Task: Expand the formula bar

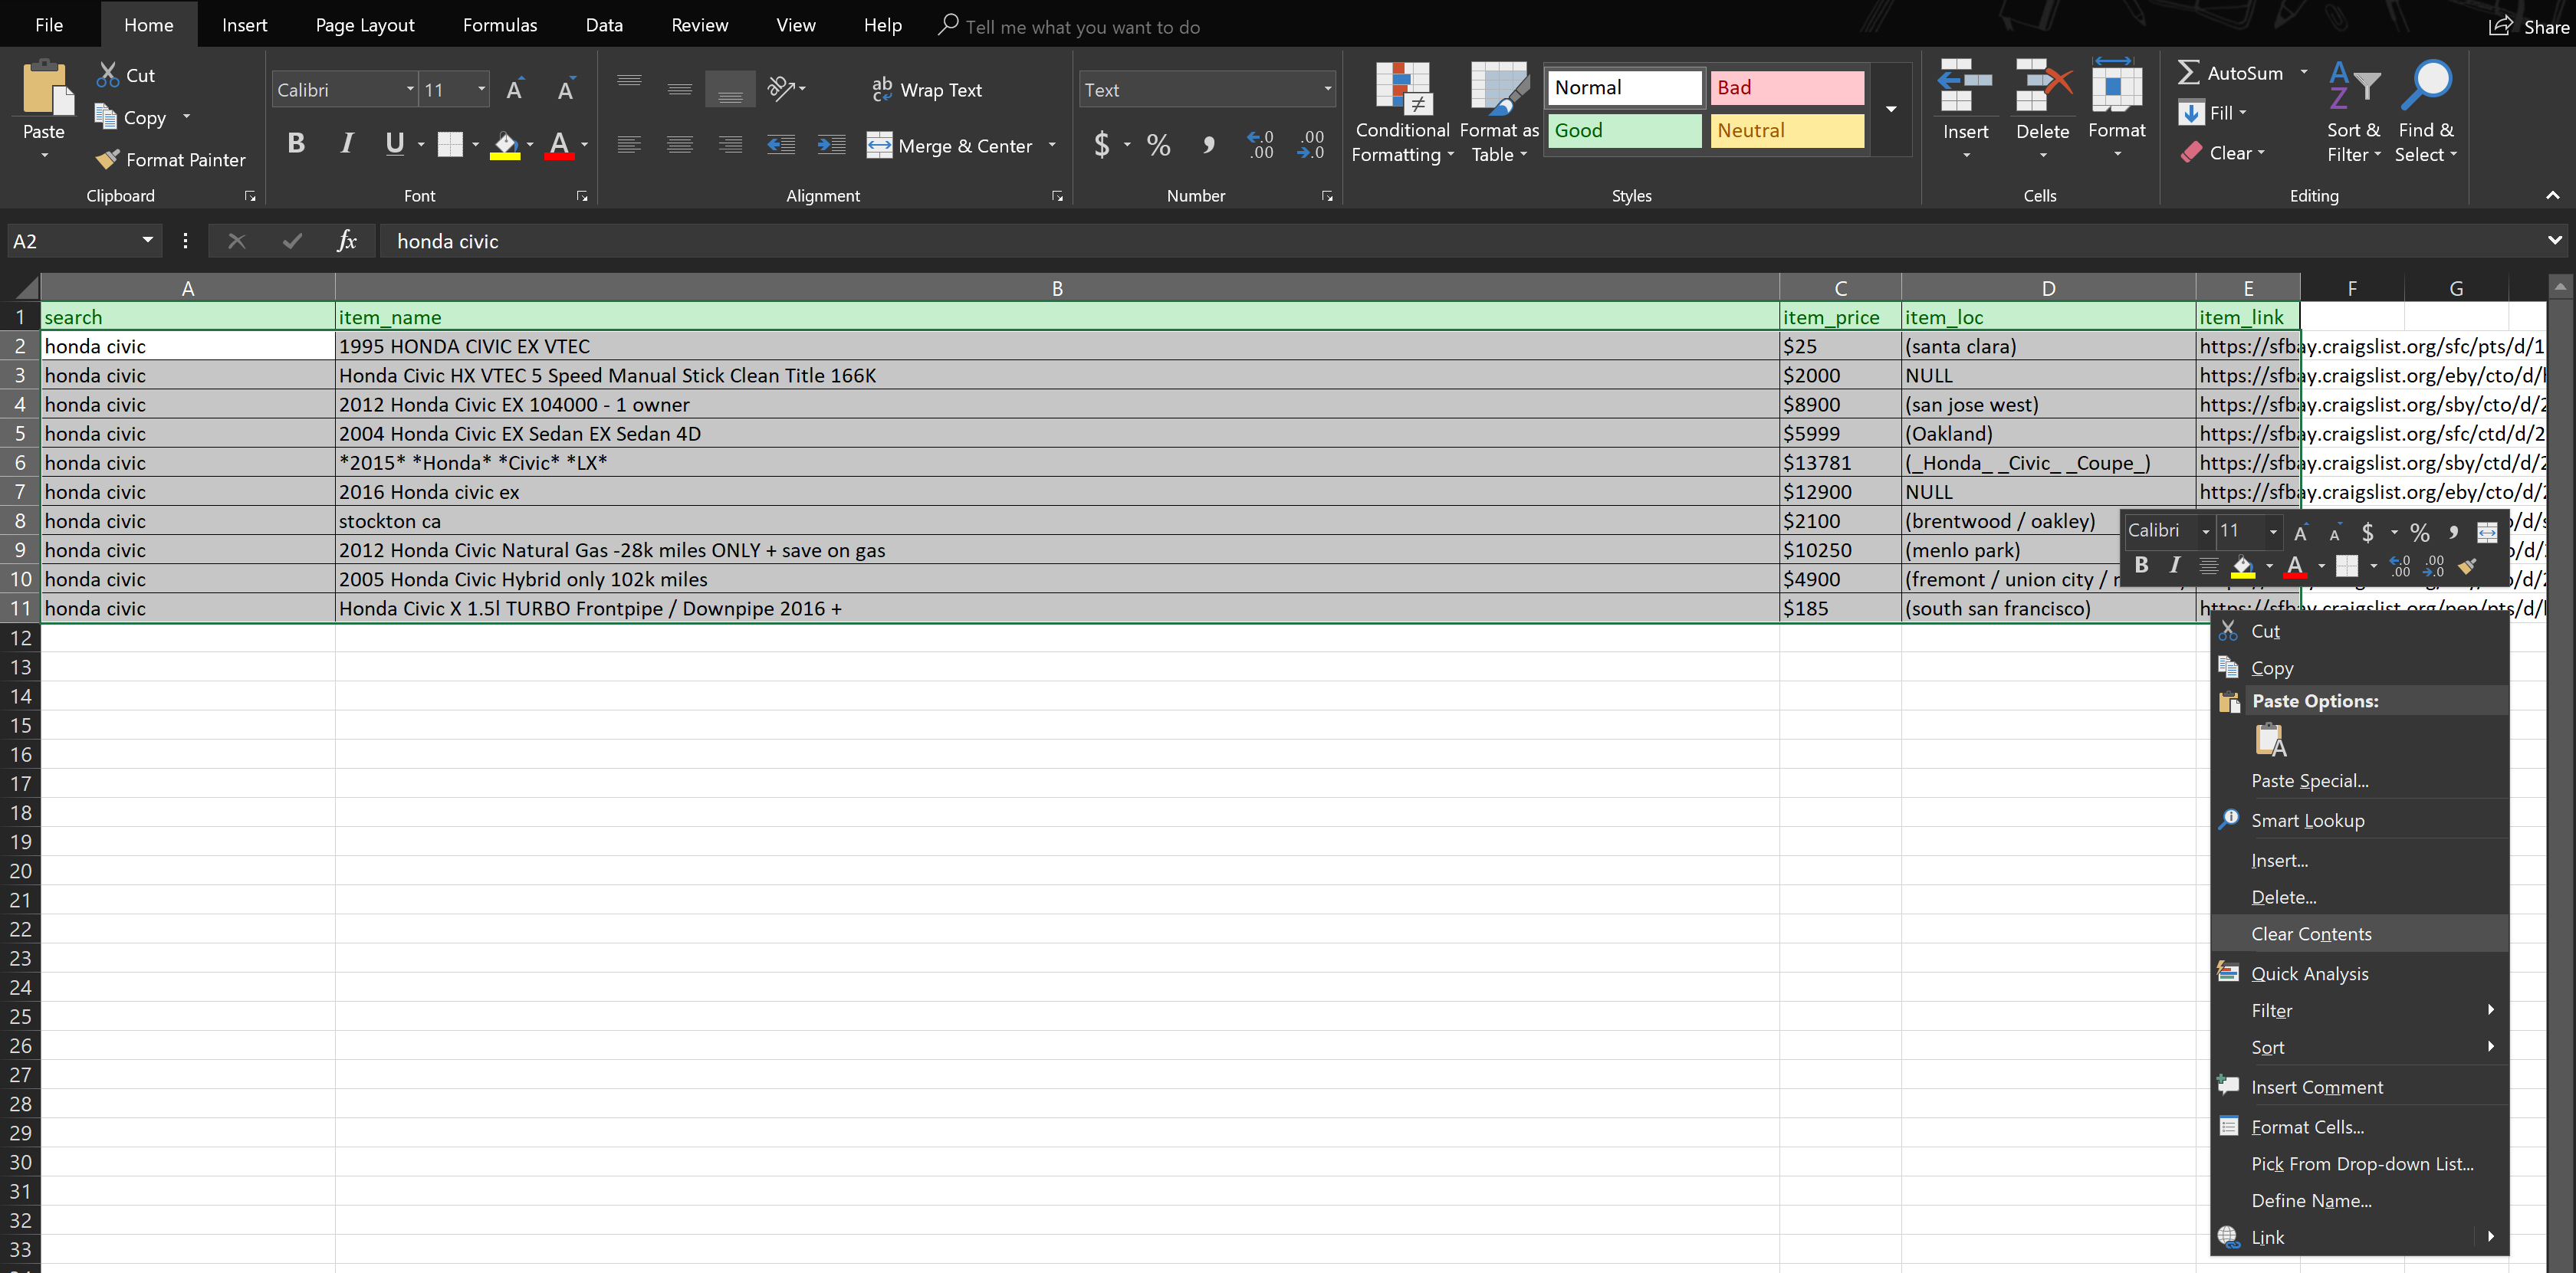Action: click(2554, 241)
